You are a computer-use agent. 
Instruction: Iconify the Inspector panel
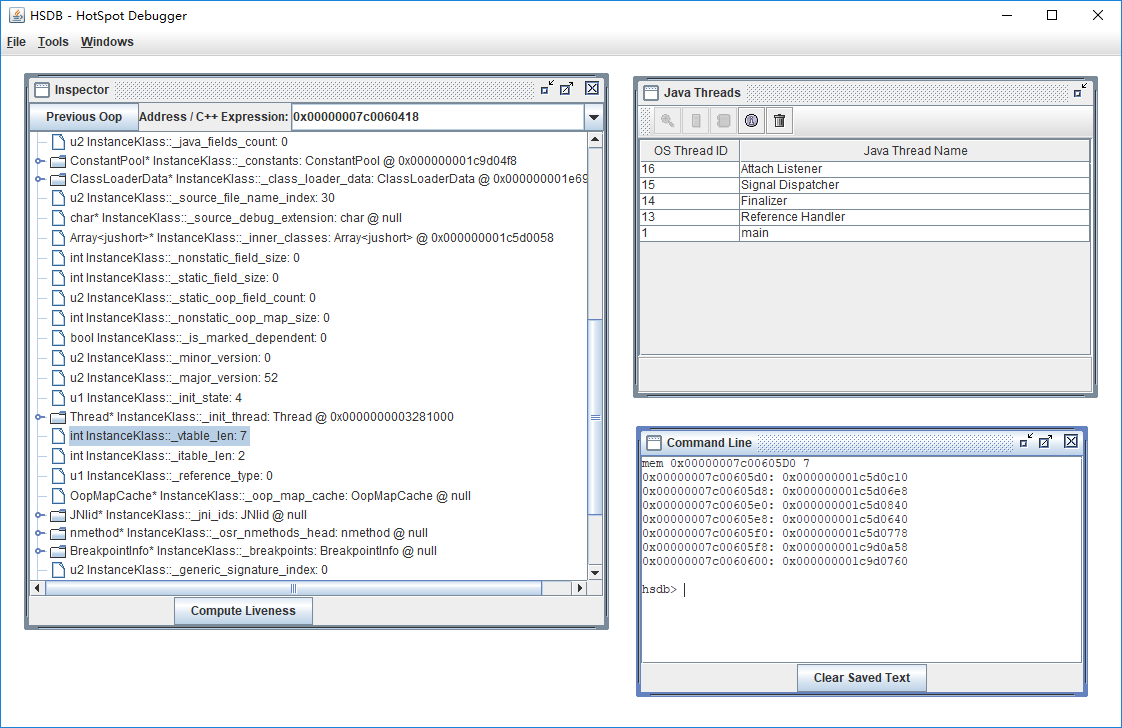click(x=547, y=89)
